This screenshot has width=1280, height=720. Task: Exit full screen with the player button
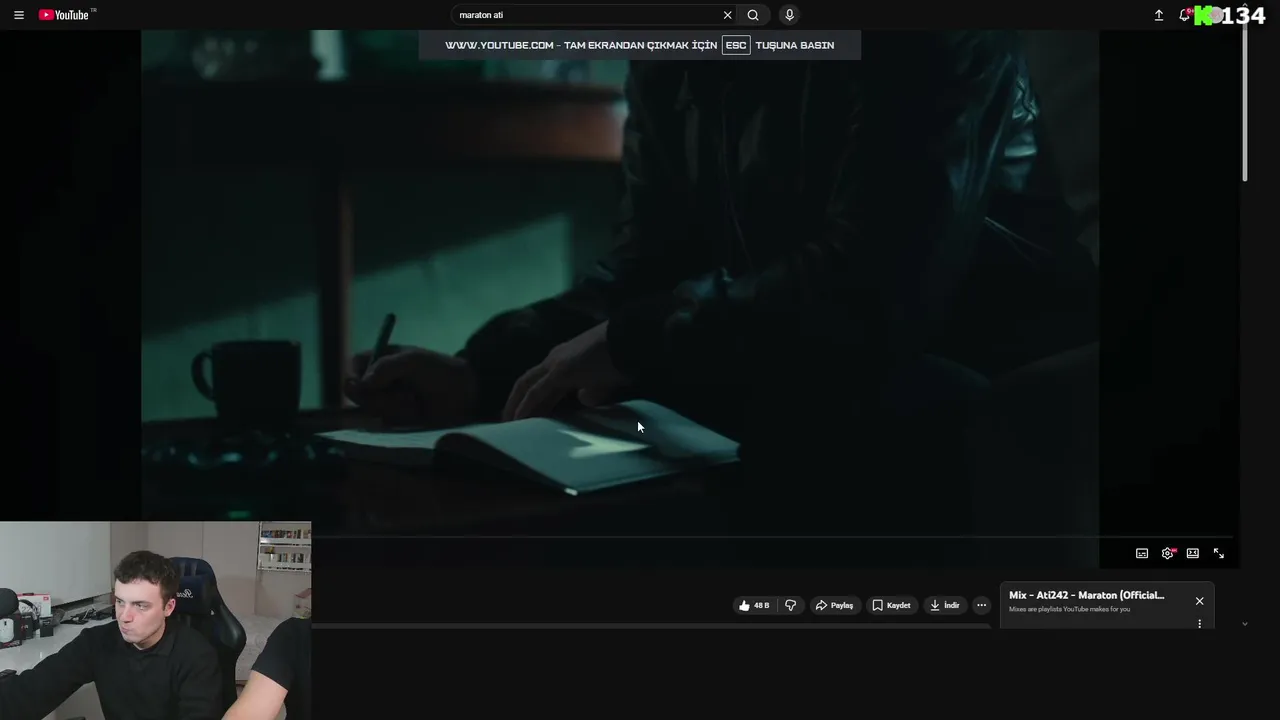click(x=1218, y=553)
